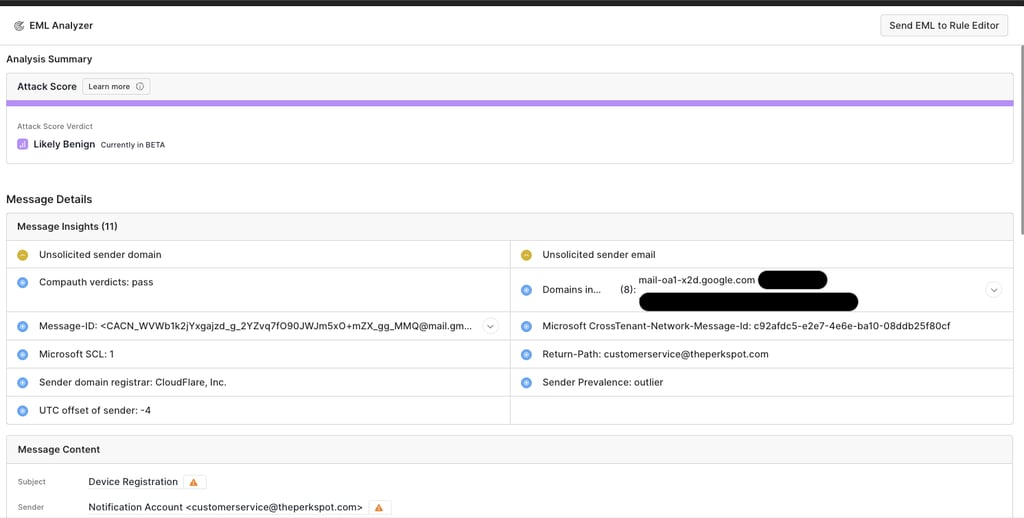Click yellow icon beside Unsolicited sender domain
Viewport: 1024px width, 518px height.
23,255
